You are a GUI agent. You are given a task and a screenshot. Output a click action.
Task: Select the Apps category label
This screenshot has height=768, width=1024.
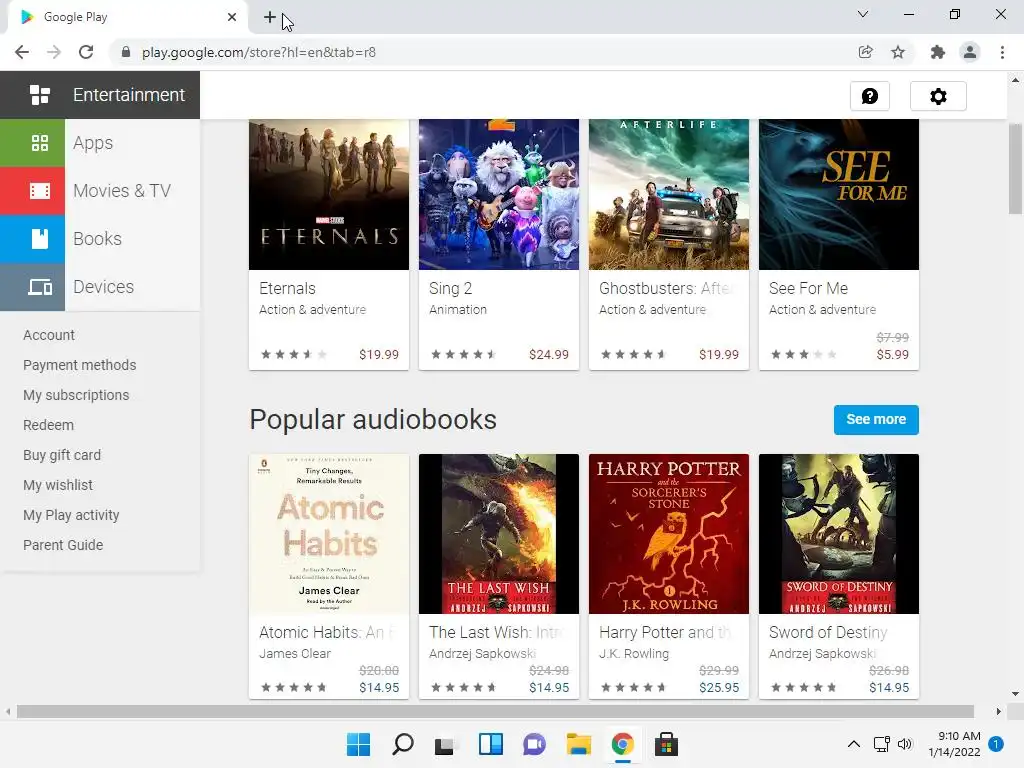click(93, 142)
